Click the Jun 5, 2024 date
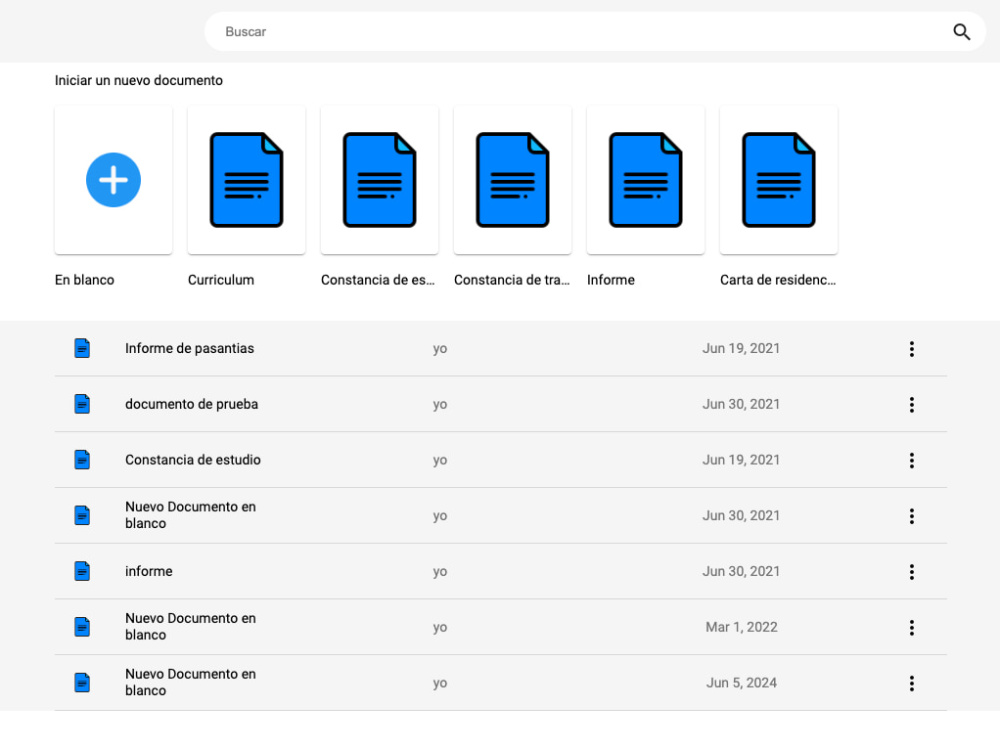The image size is (1000, 750). [x=741, y=682]
